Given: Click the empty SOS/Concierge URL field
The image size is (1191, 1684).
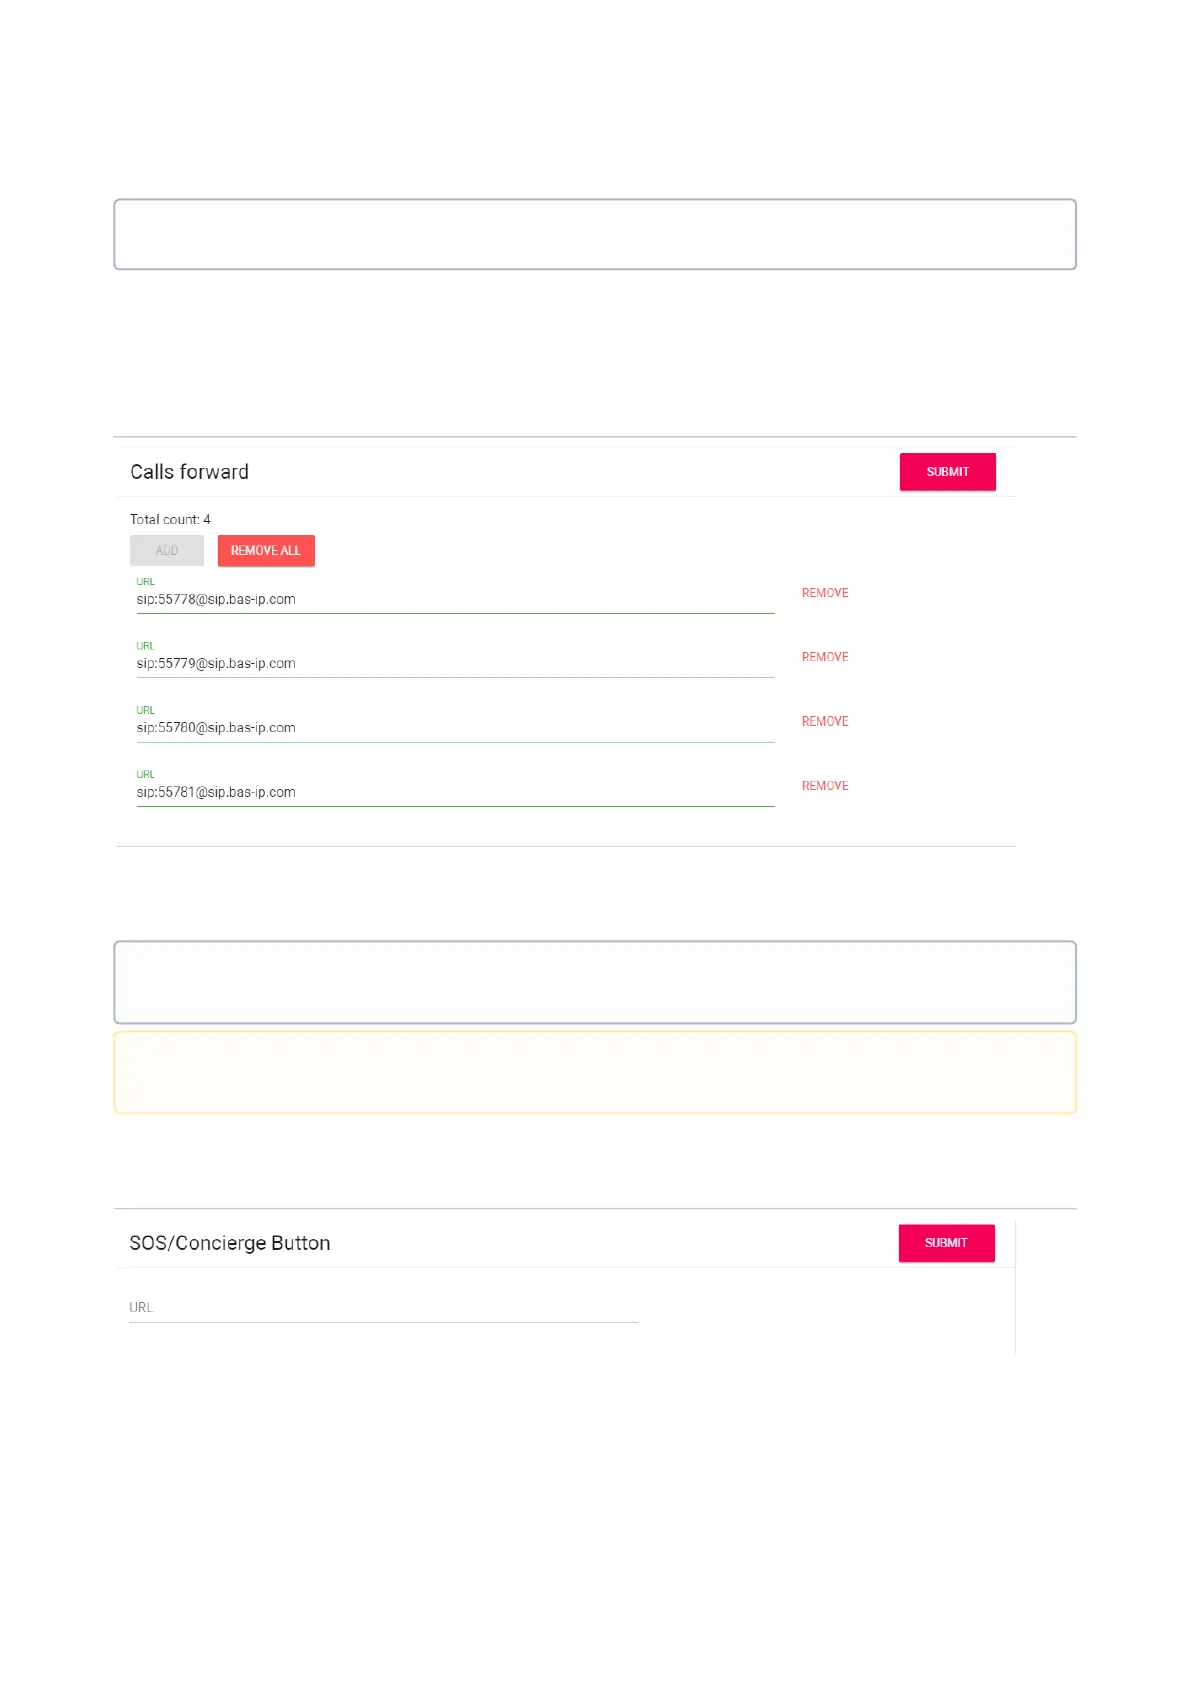Looking at the screenshot, I should 383,1308.
